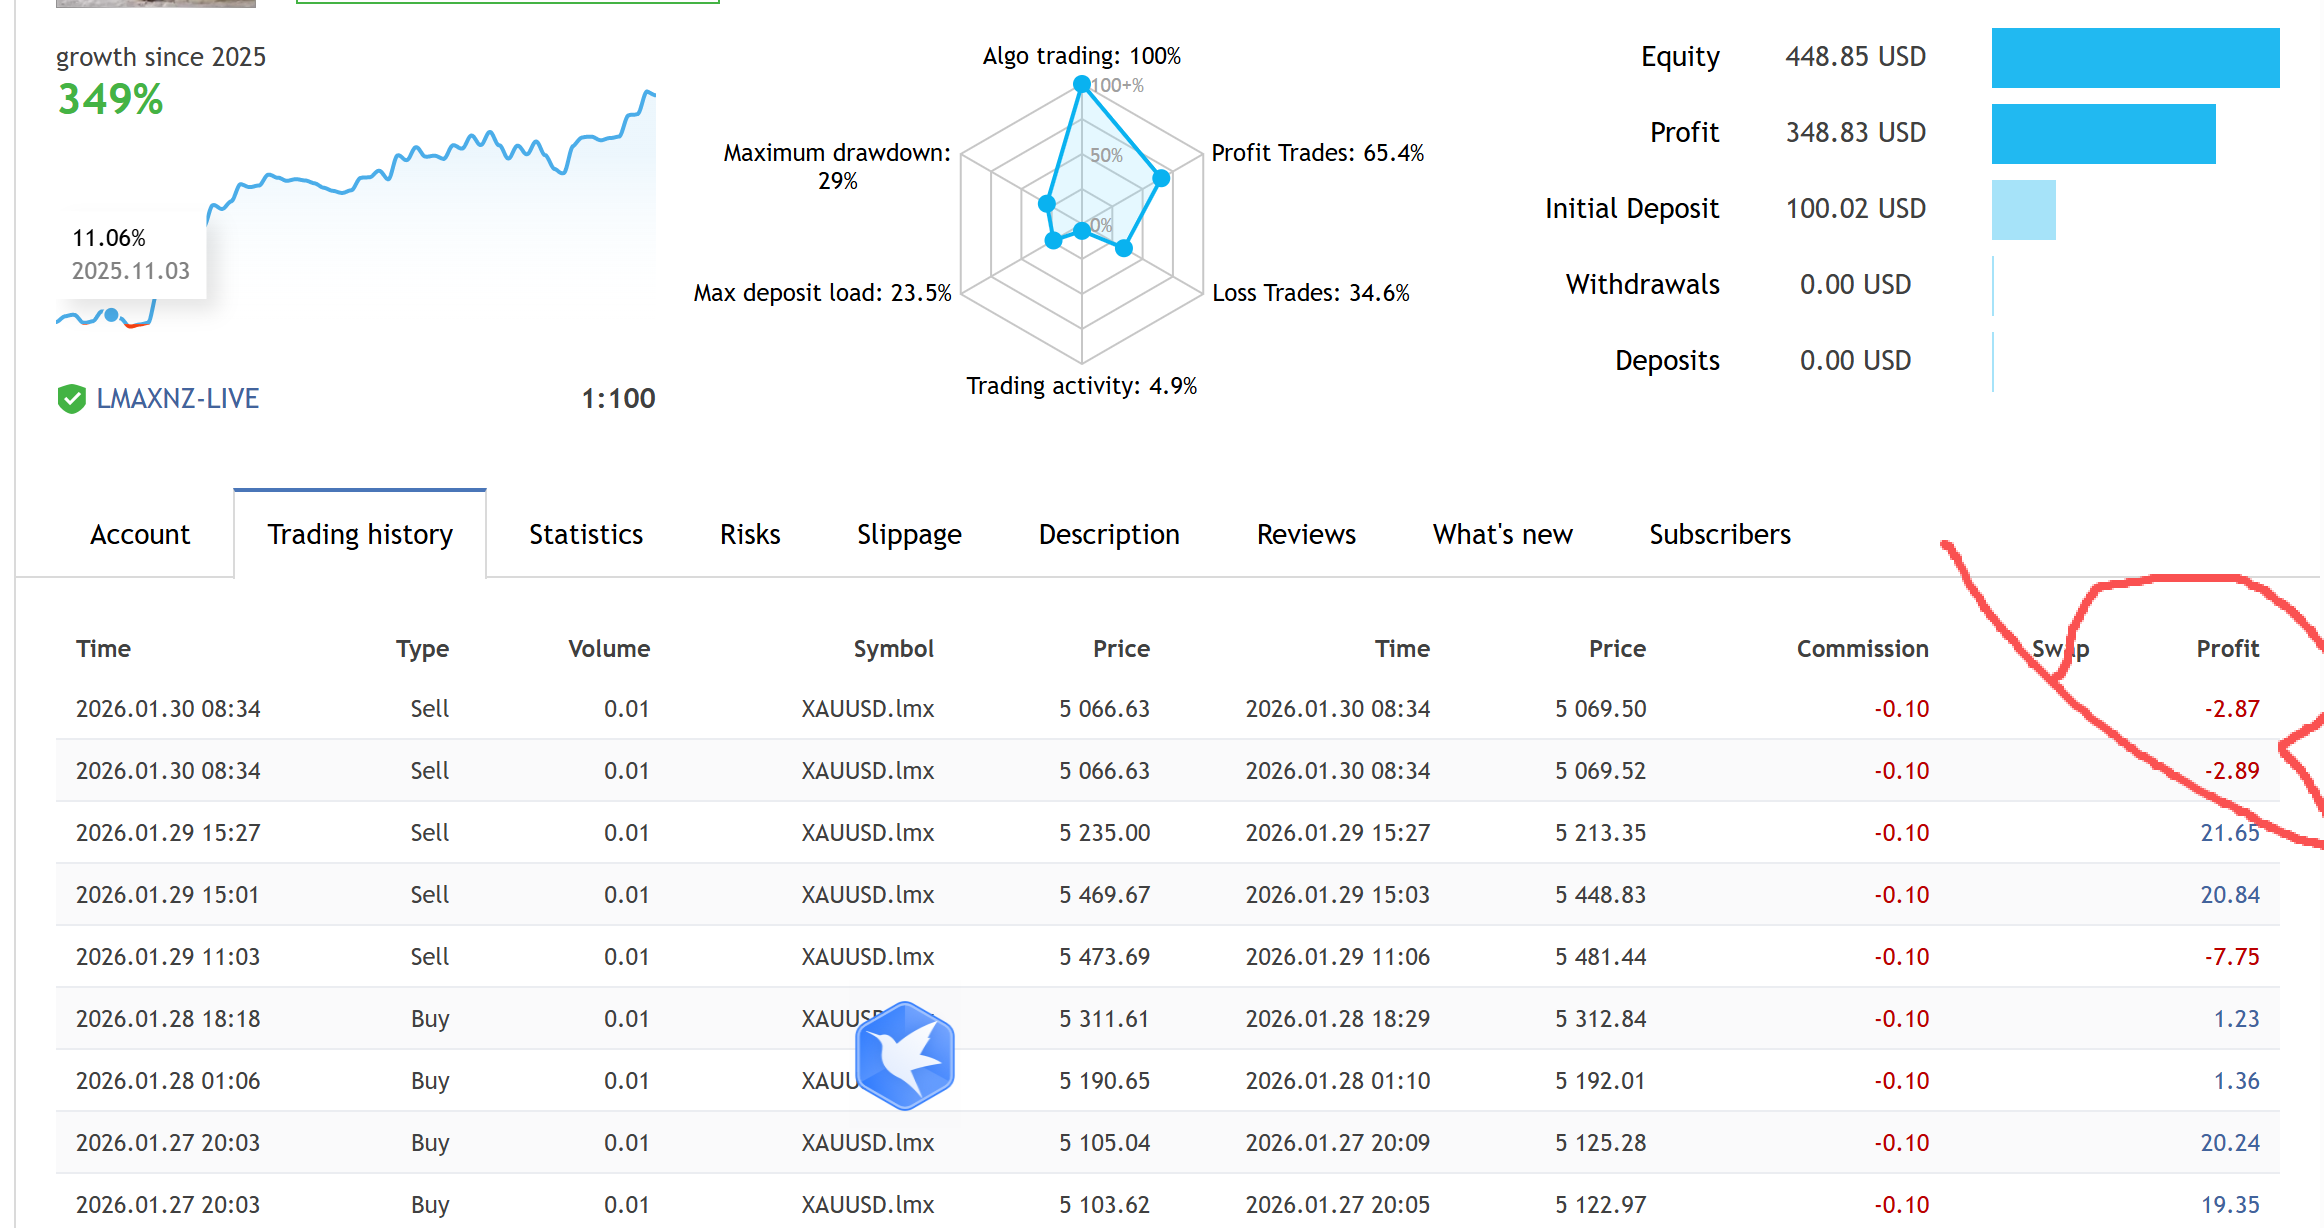This screenshot has height=1228, width=2324.
Task: Click the blue bird hexagon icon
Action: (905, 1056)
